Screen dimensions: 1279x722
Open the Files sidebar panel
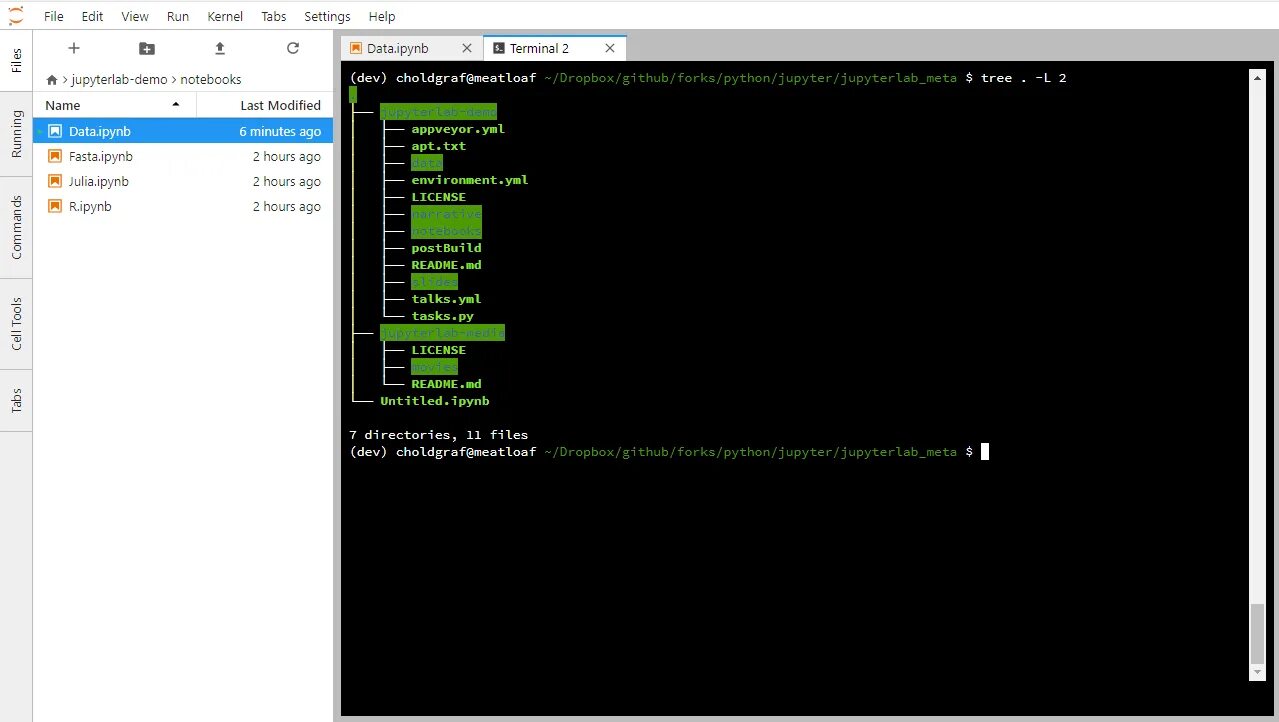[x=16, y=61]
